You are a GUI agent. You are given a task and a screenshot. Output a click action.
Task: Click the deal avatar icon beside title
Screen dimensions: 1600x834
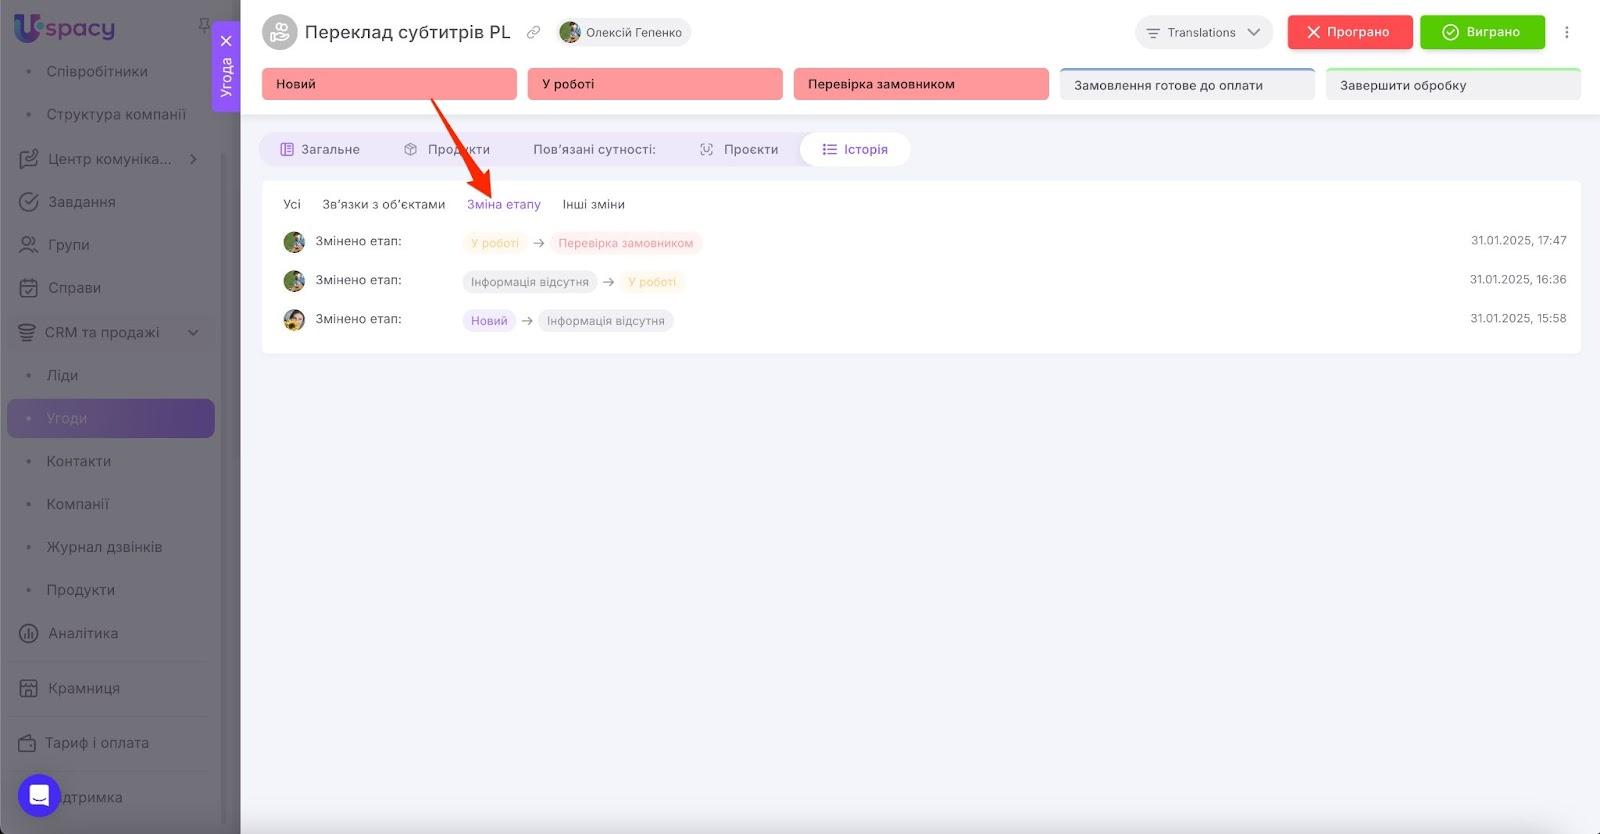pos(280,32)
